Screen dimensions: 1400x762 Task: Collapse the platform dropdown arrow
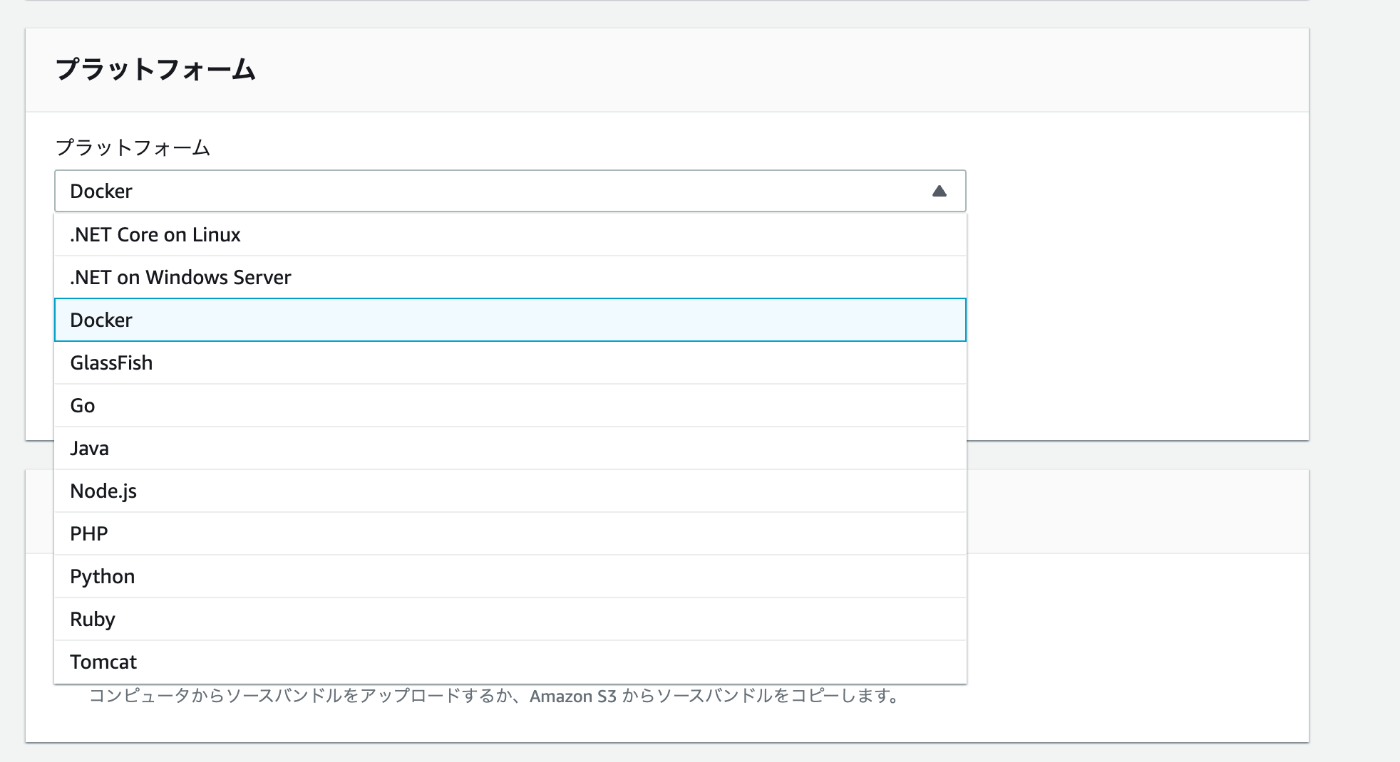coord(939,191)
